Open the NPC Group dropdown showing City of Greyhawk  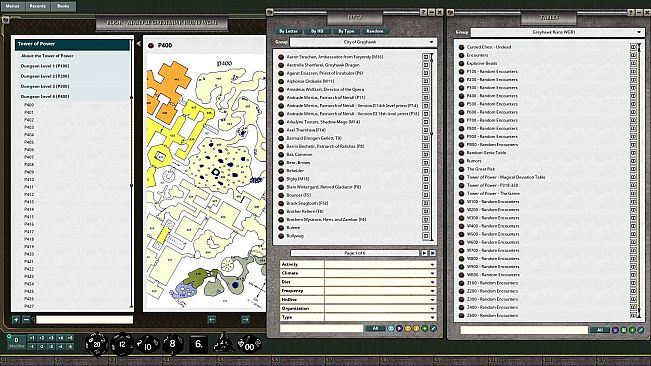[362, 42]
